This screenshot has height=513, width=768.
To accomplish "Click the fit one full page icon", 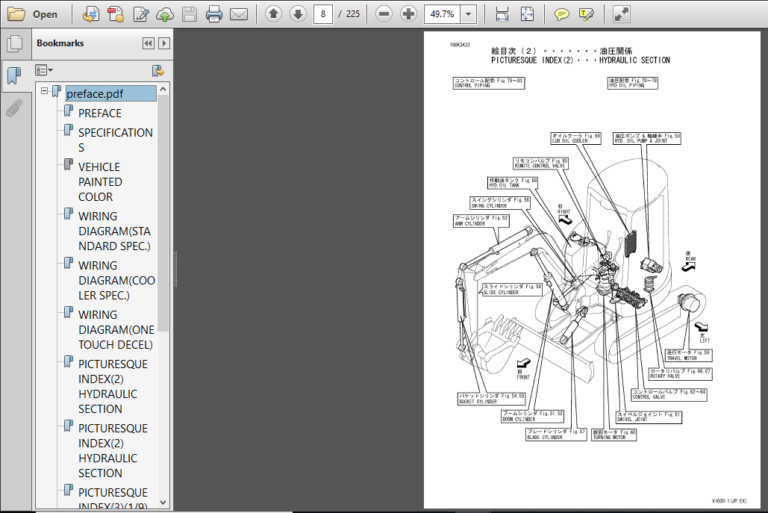I will click(527, 14).
